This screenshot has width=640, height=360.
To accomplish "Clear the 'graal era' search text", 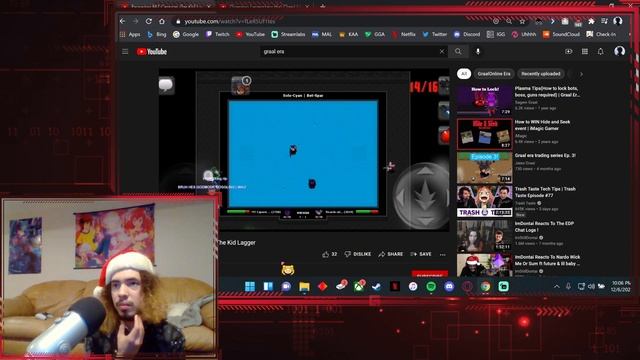I will point(442,51).
